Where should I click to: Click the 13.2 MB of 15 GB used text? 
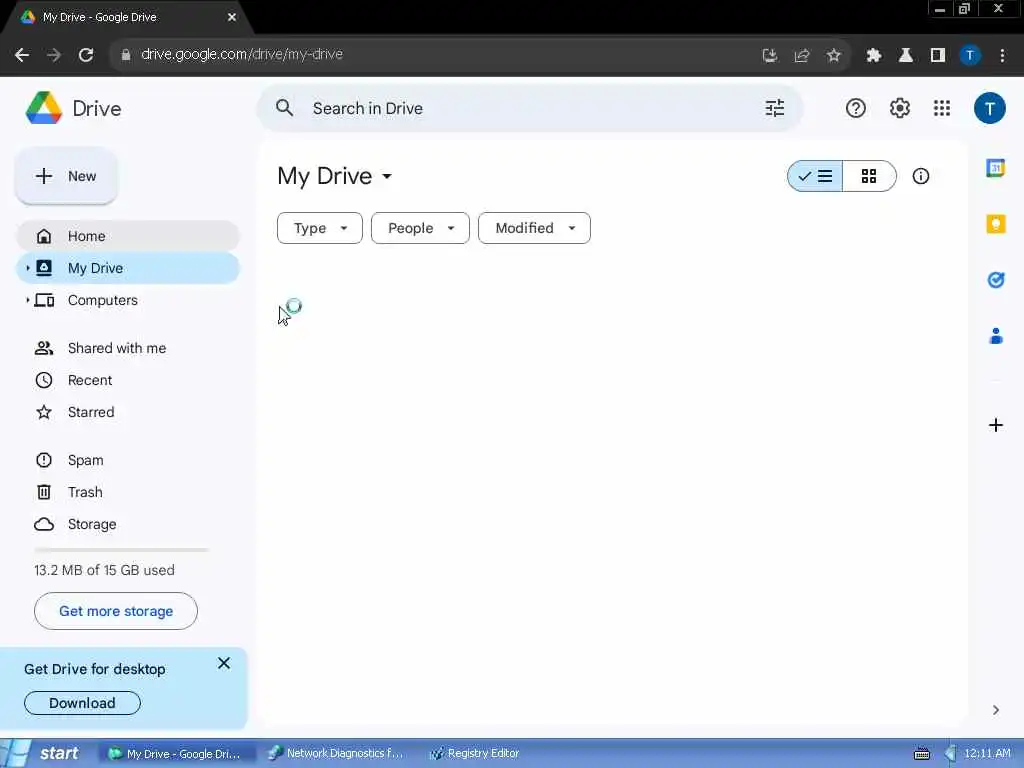click(104, 570)
